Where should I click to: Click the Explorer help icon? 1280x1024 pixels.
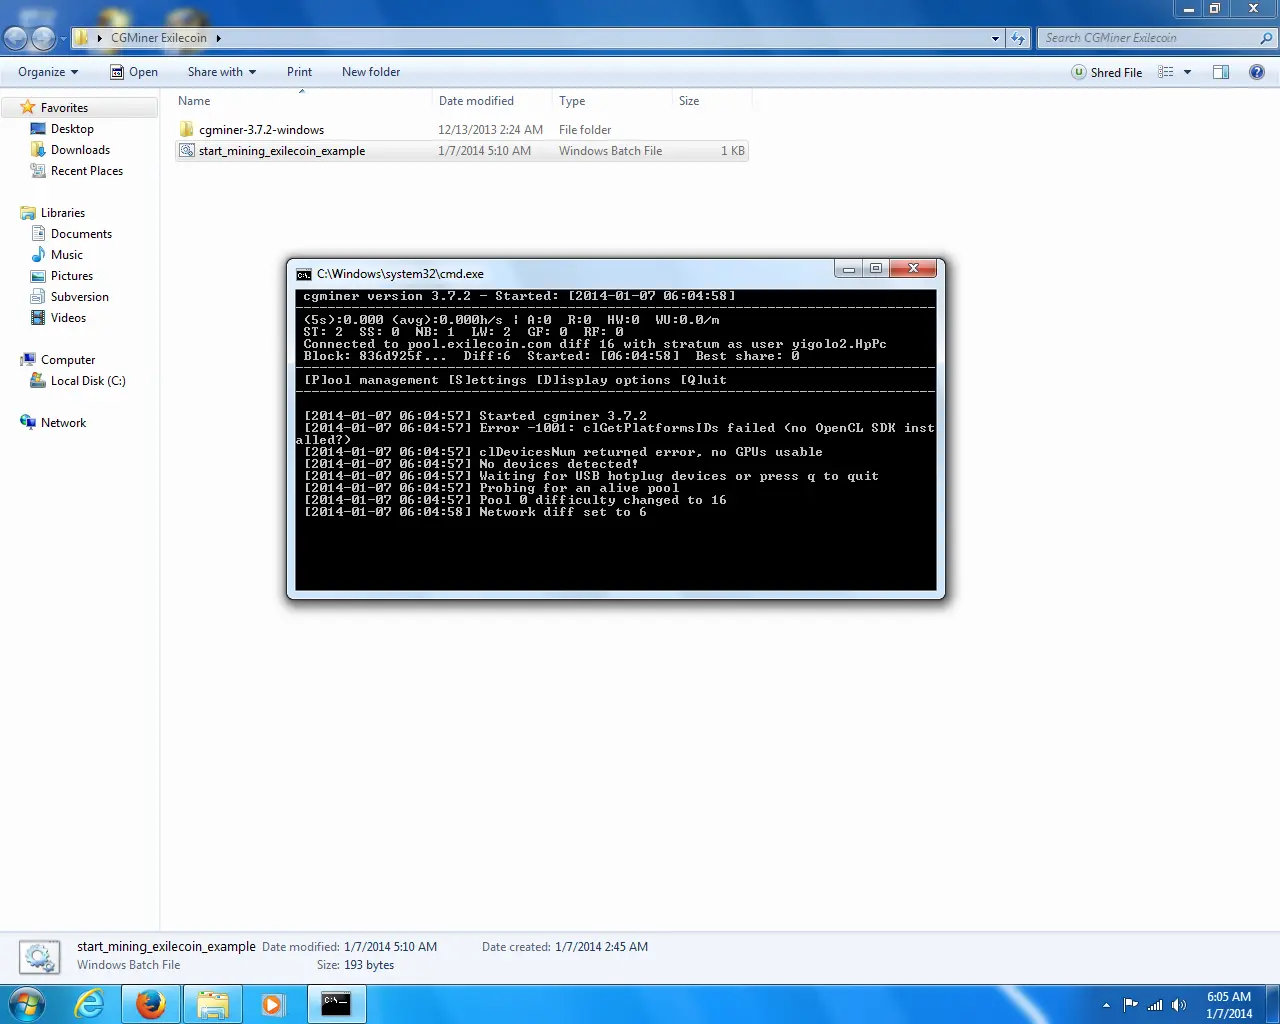pos(1257,72)
